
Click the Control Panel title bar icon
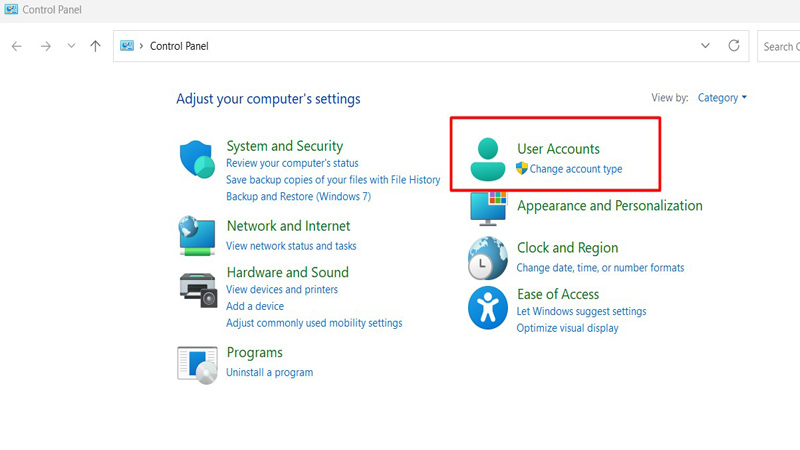[x=11, y=9]
